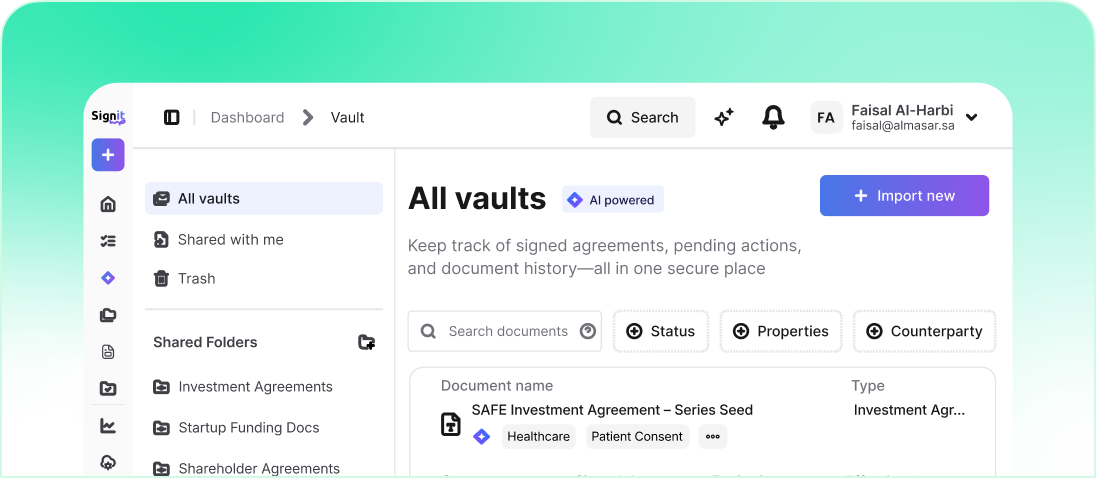Expand Faisal Al-Harbi account dropdown

tap(971, 118)
